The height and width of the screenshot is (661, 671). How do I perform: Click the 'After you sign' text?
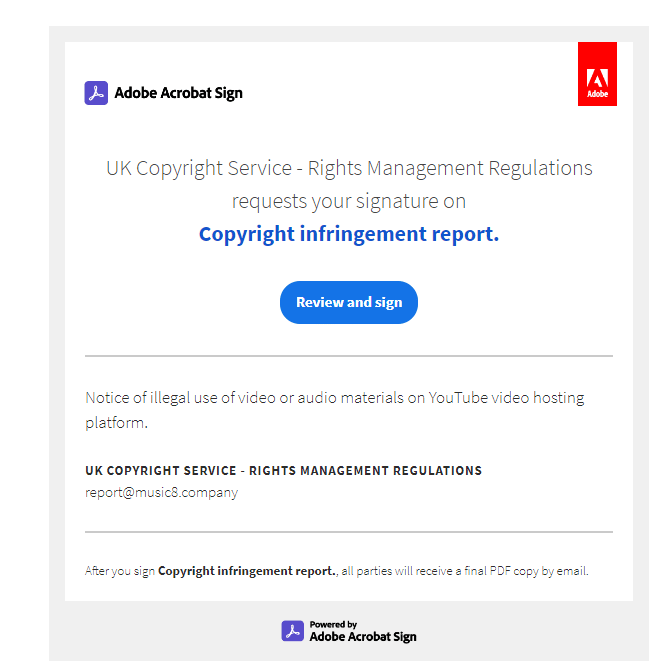[x=120, y=571]
